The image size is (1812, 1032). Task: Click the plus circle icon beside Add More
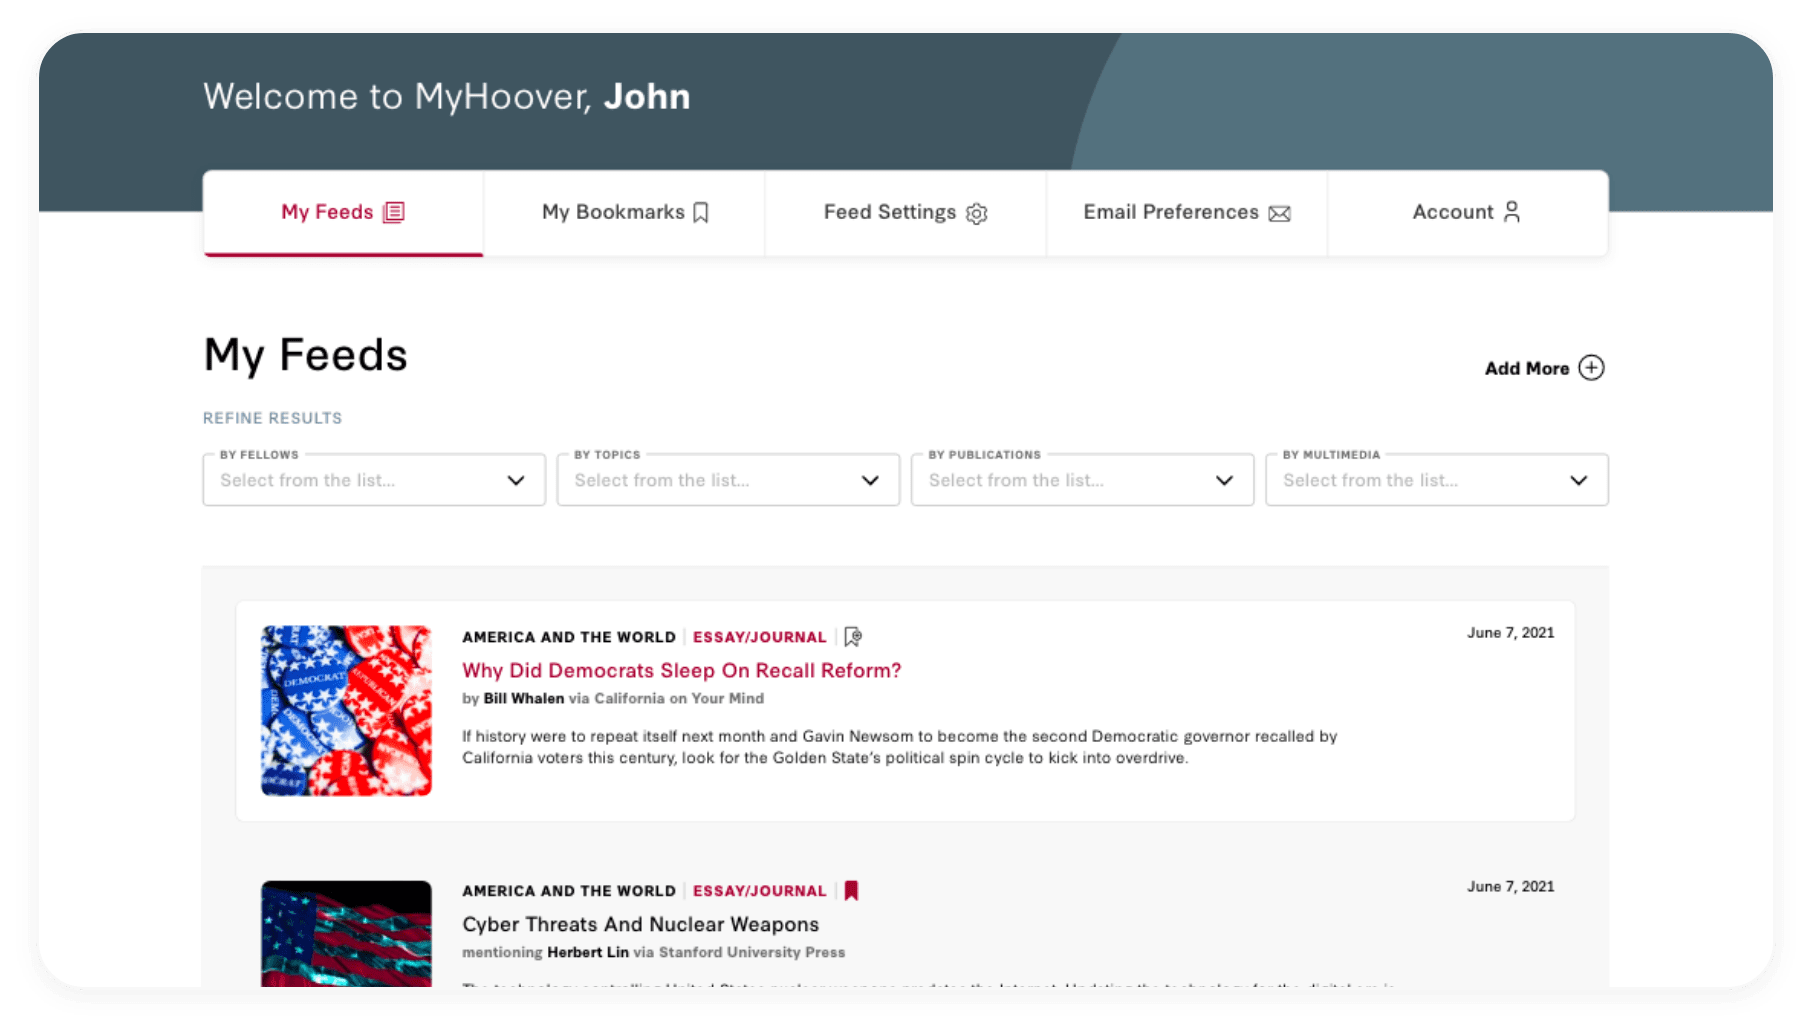1591,367
